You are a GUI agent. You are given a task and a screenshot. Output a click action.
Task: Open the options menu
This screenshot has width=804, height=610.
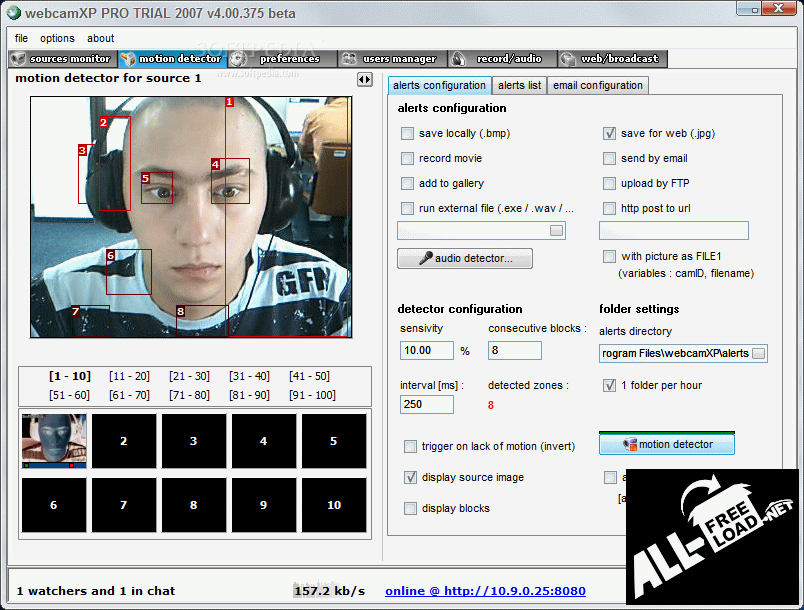(x=57, y=38)
